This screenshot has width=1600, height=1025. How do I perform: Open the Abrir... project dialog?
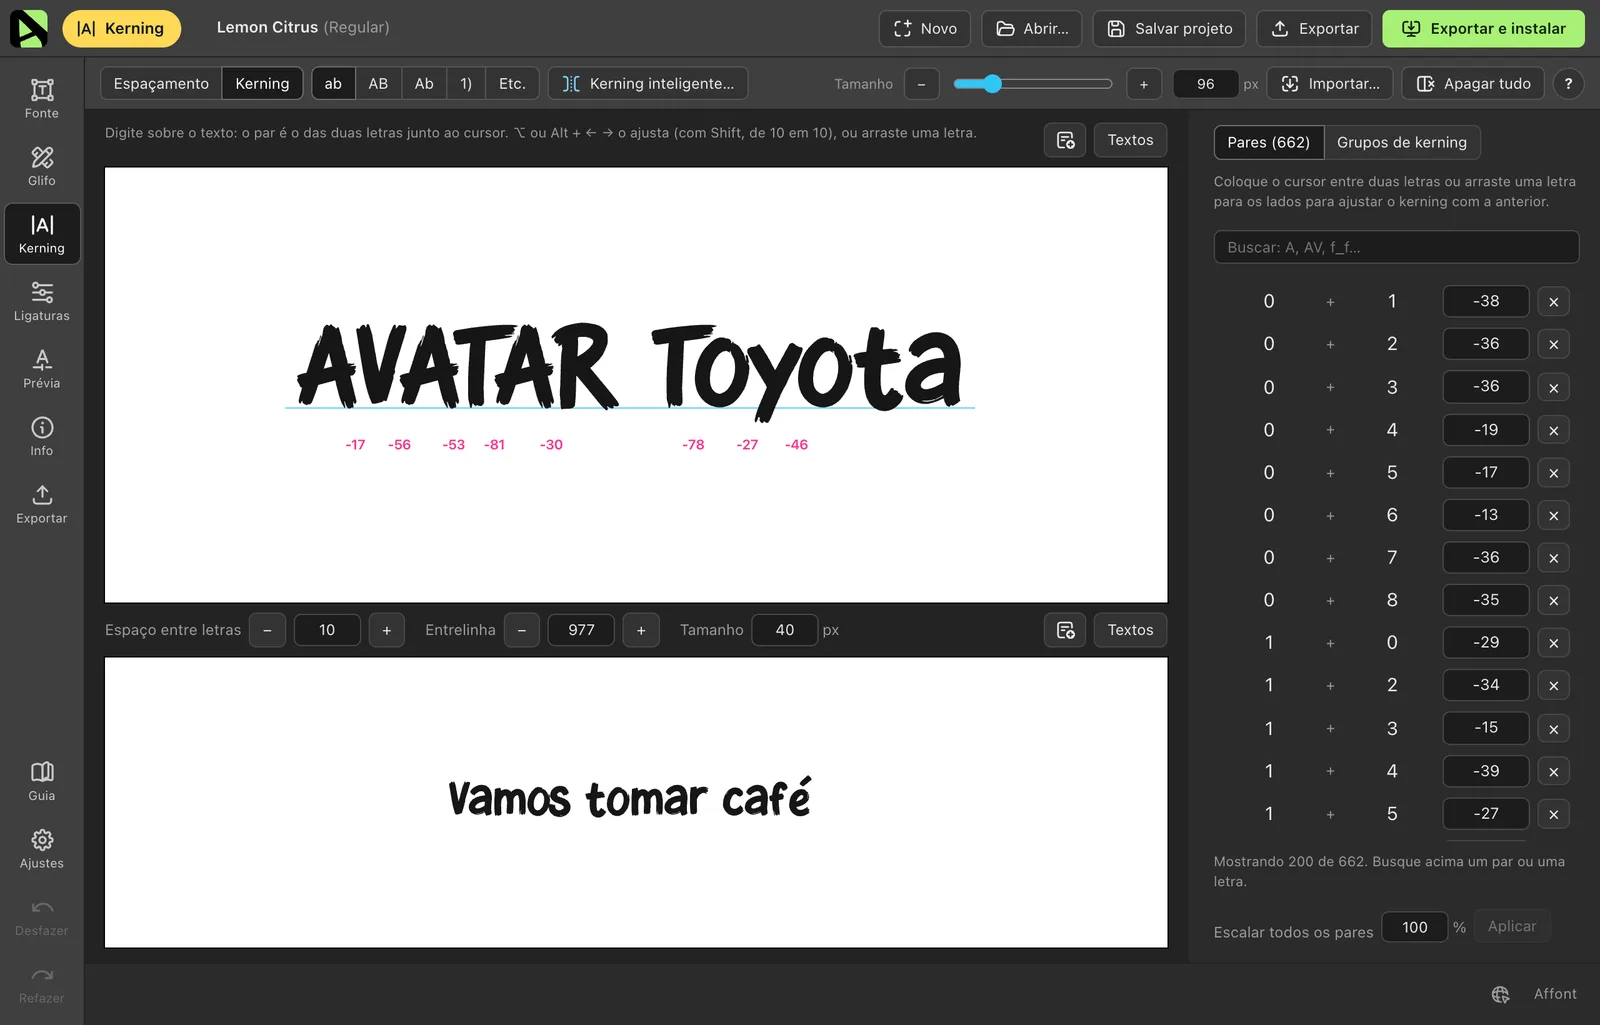[1032, 29]
